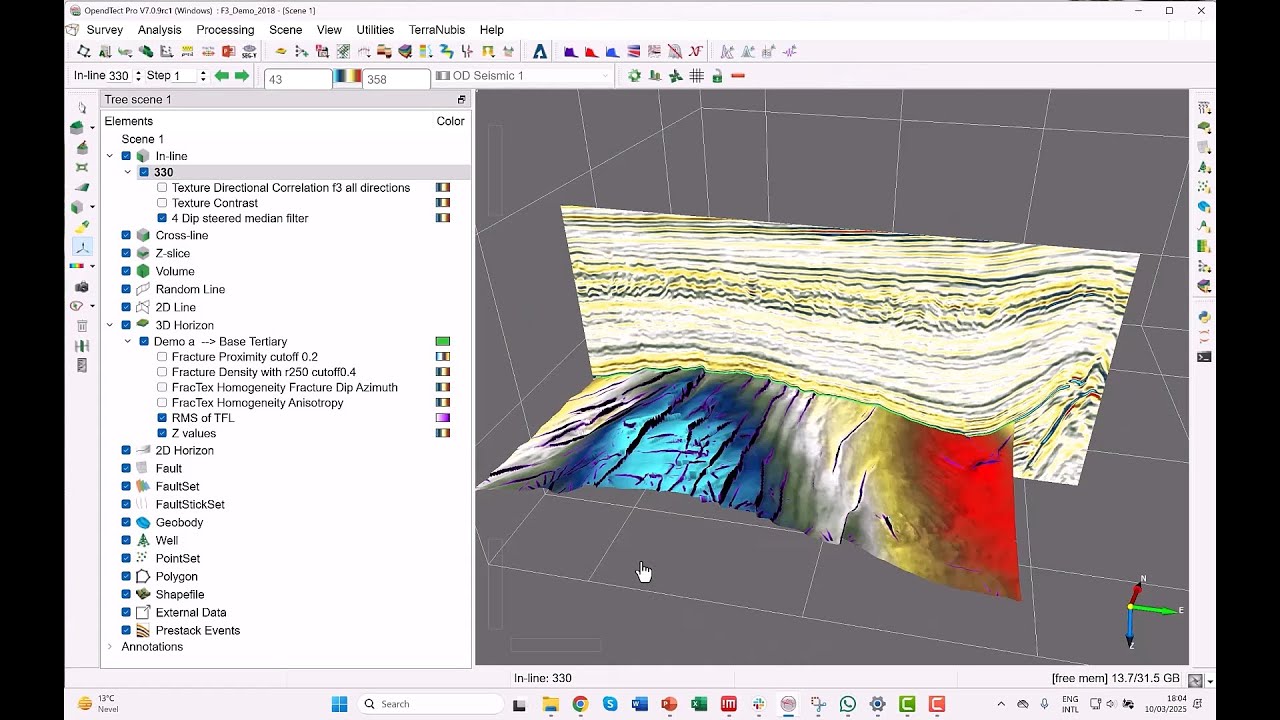Select the pointer interact mode icon
The height and width of the screenshot is (720, 1280).
82,108
